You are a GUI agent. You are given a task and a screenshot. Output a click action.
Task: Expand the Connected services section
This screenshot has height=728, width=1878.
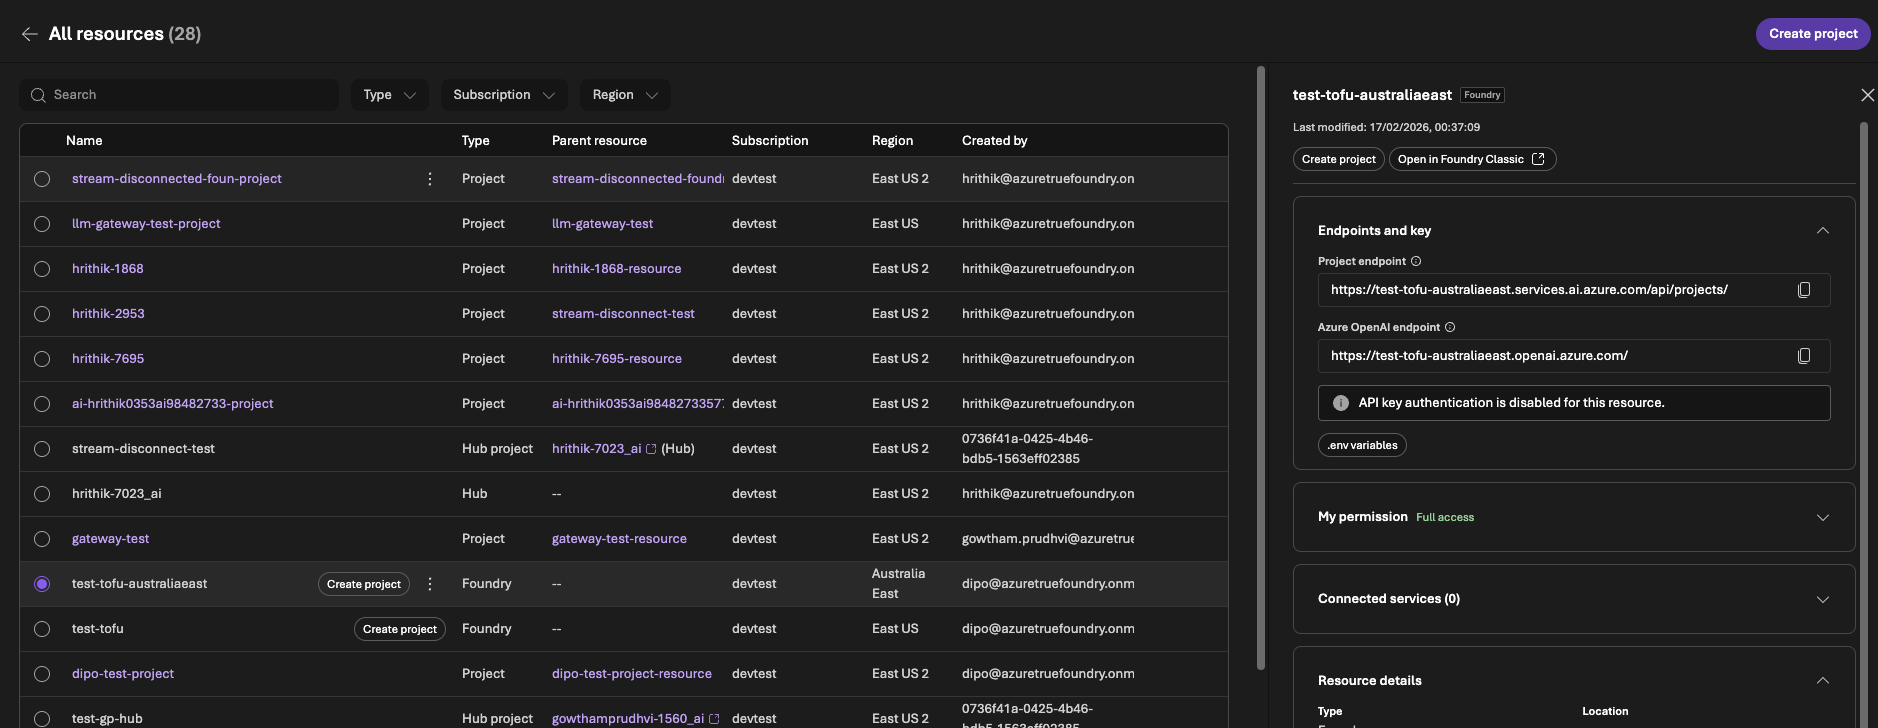click(x=1823, y=599)
